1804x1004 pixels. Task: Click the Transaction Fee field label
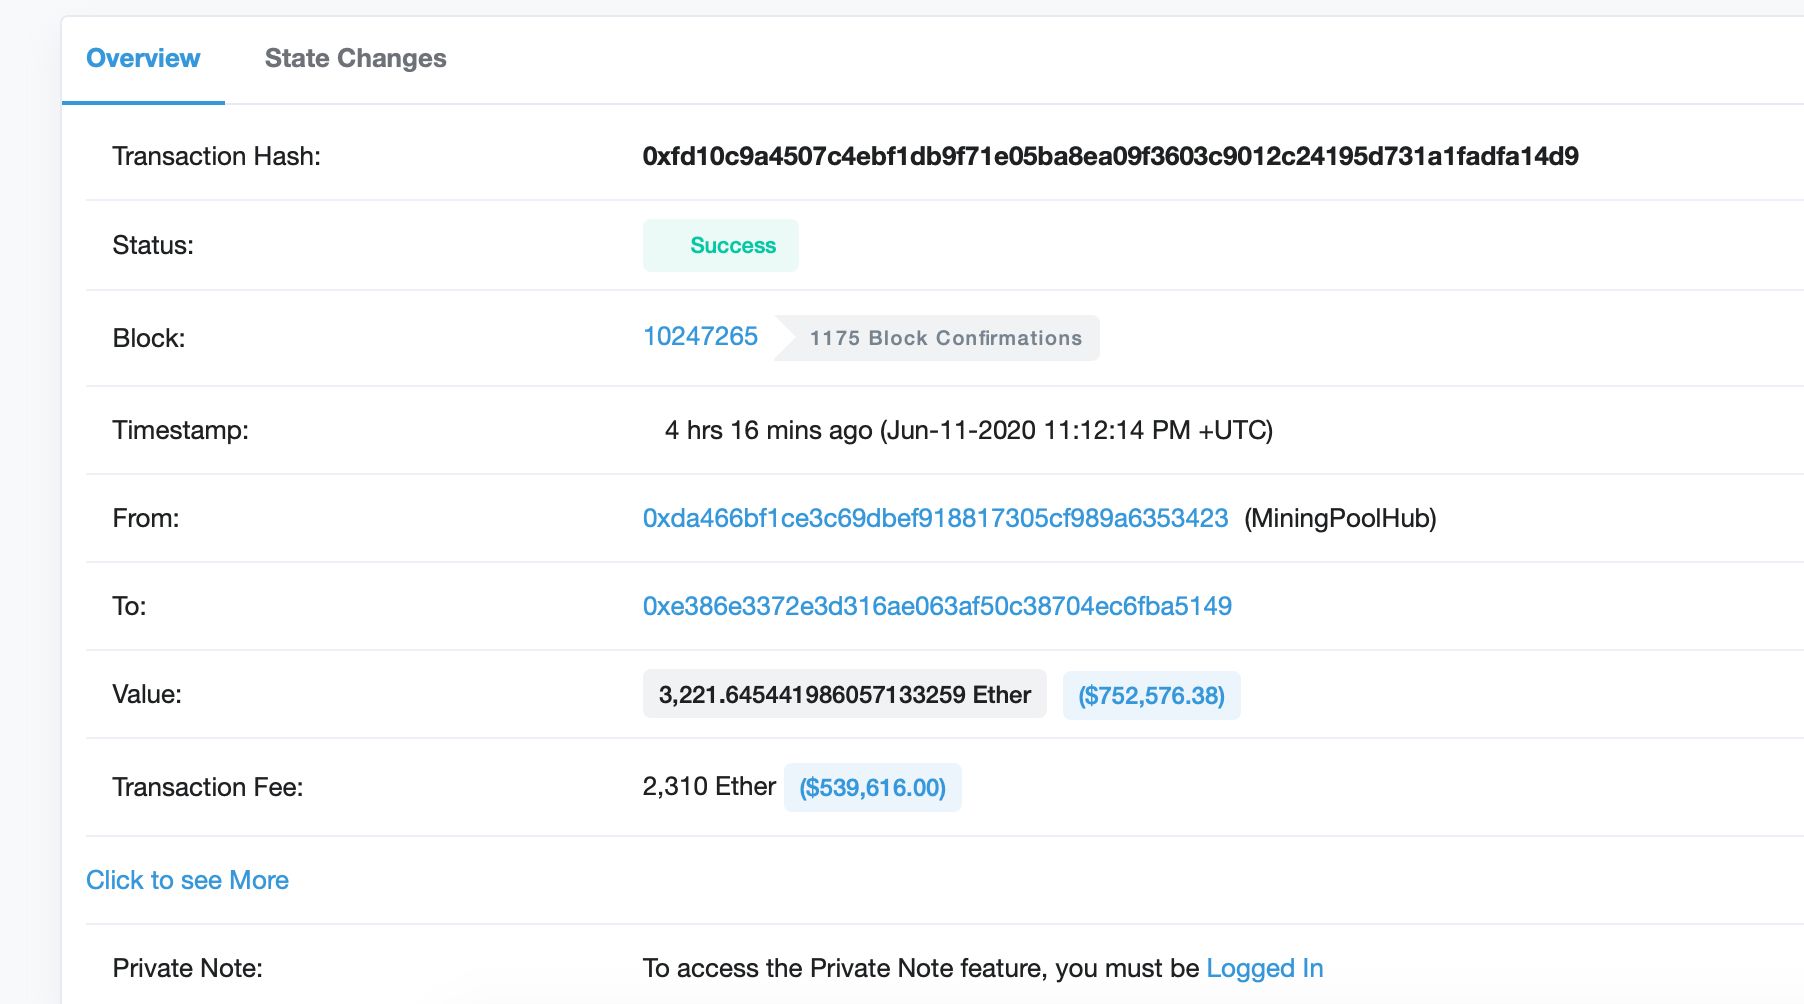pos(207,787)
